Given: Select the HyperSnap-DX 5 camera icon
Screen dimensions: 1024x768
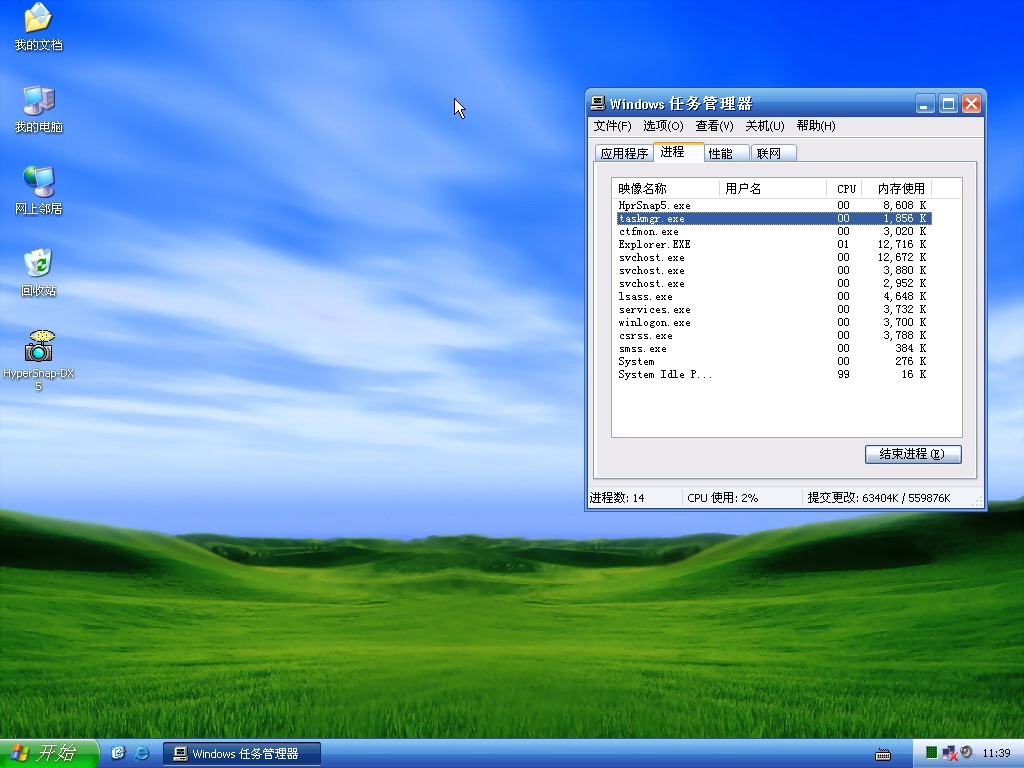Looking at the screenshot, I should [x=38, y=360].
